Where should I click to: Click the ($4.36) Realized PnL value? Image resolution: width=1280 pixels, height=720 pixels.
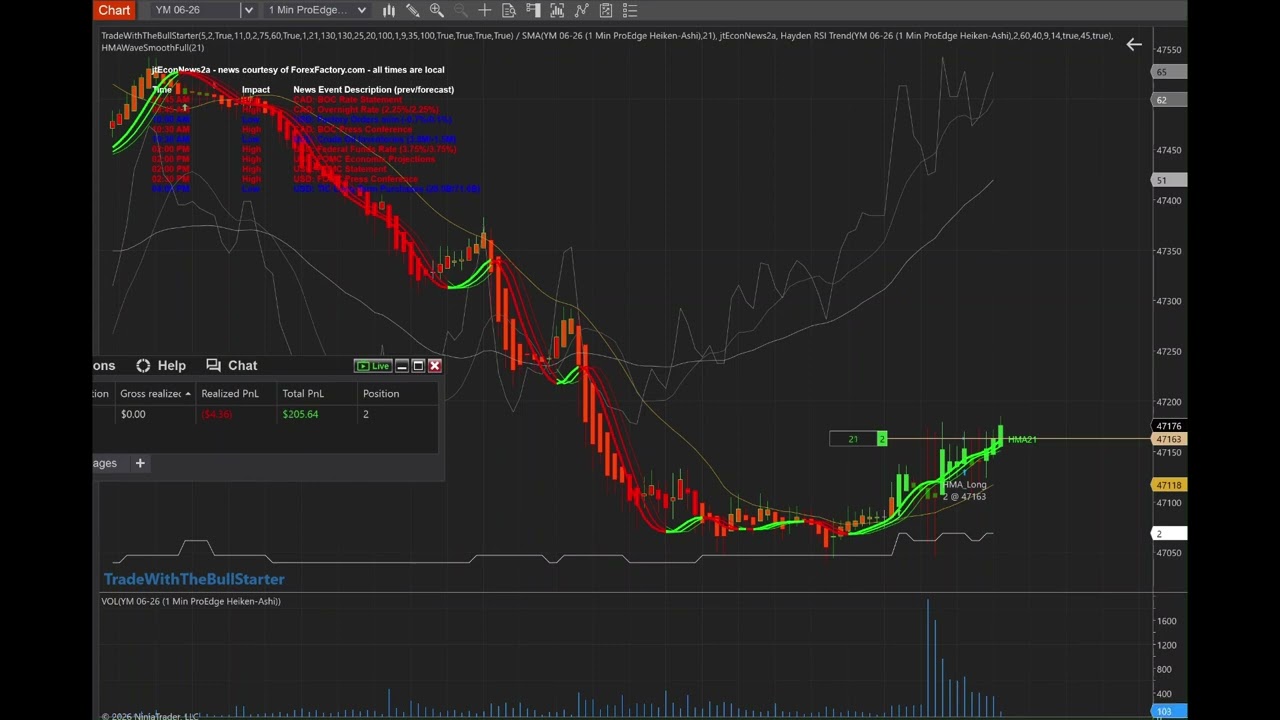click(217, 414)
